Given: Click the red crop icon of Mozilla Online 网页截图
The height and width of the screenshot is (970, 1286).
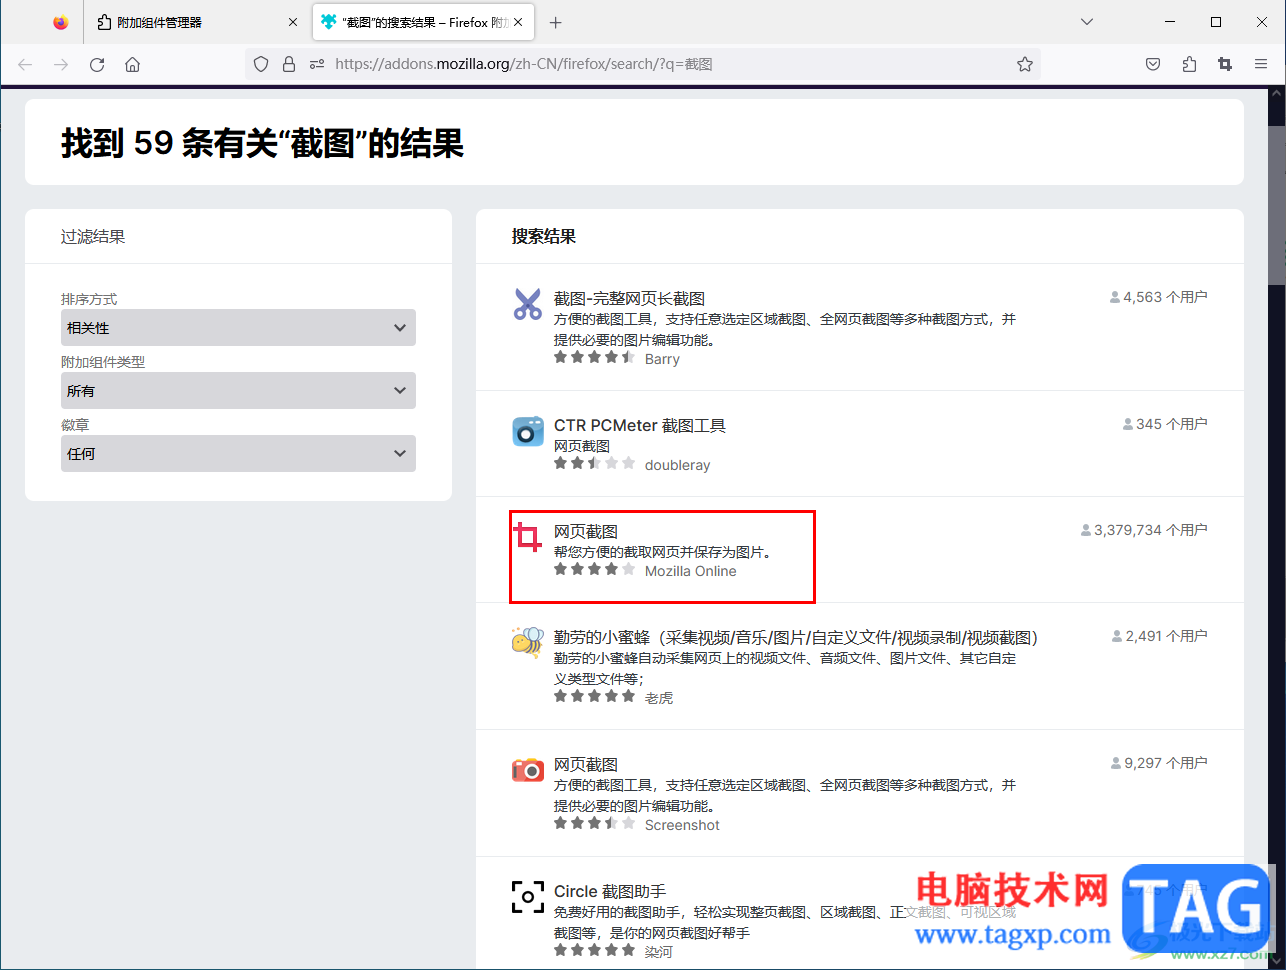Looking at the screenshot, I should (x=527, y=537).
